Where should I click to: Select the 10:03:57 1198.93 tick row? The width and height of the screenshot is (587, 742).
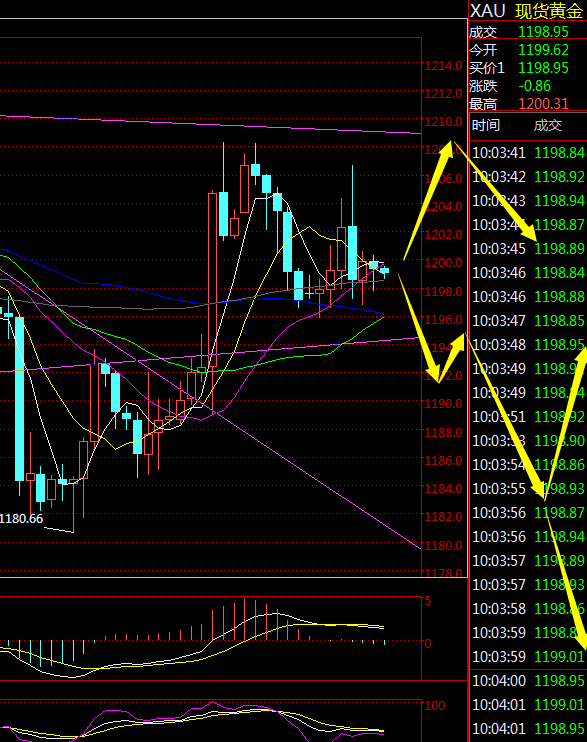click(528, 585)
